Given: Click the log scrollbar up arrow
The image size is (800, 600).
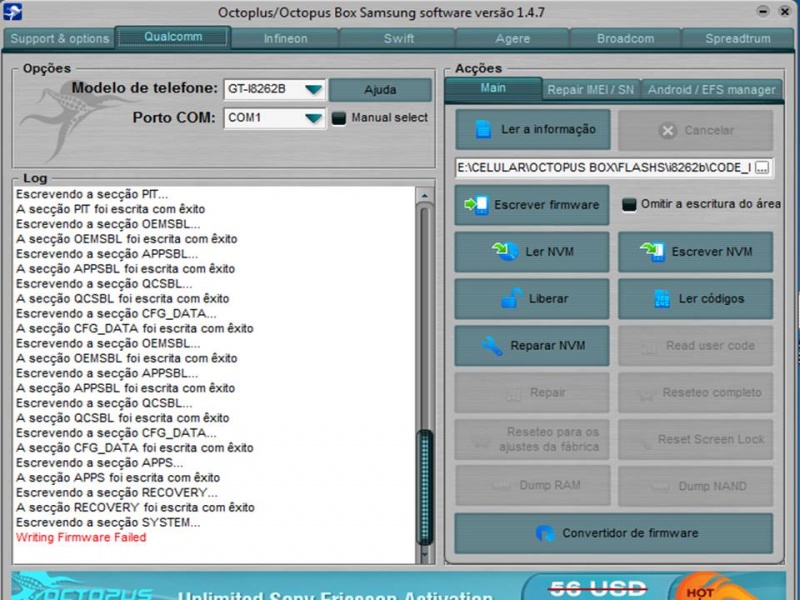Looking at the screenshot, I should point(424,195).
